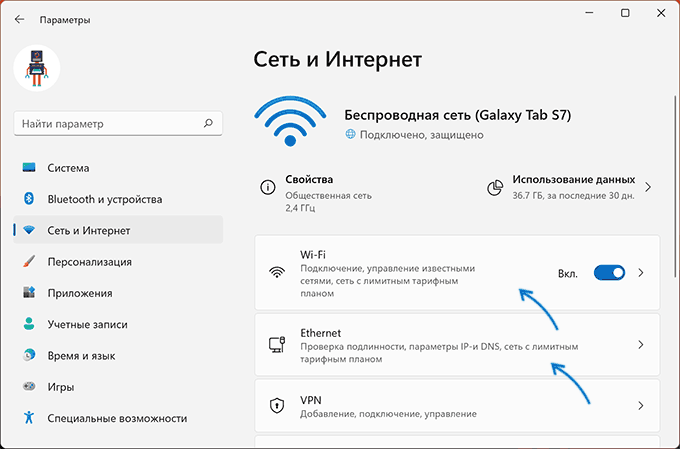Click the Wi-Fi row signal icon
Image resolution: width=680 pixels, height=449 pixels.
277,272
